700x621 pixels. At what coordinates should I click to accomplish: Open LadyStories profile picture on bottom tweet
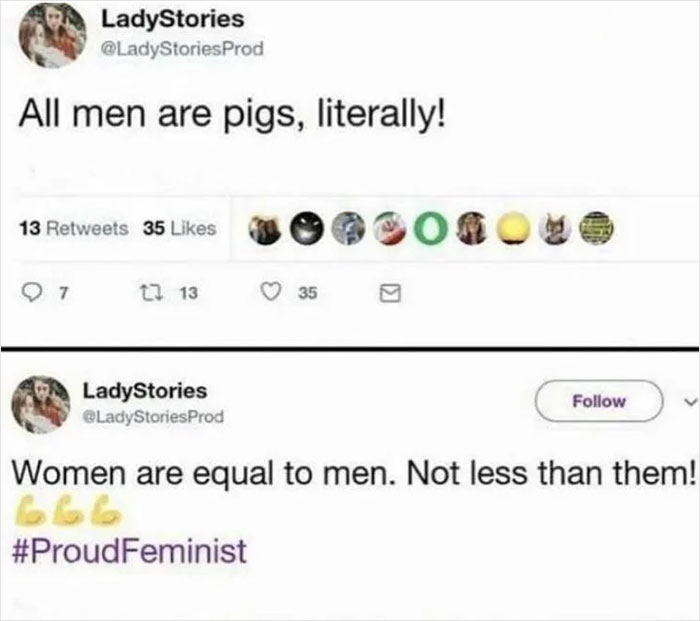click(x=43, y=404)
